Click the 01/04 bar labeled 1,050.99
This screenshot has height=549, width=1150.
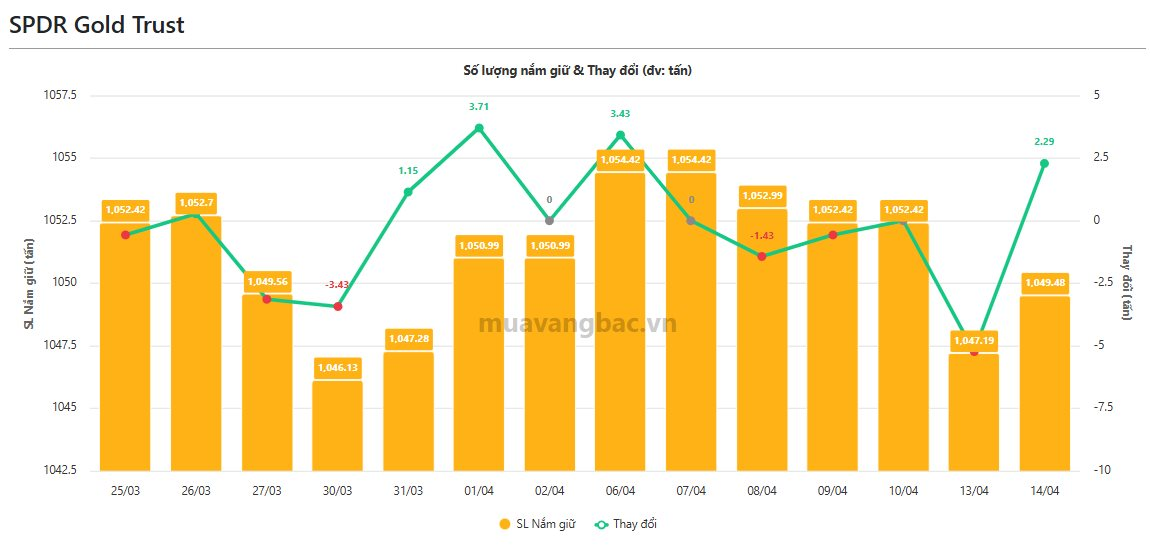pos(479,364)
